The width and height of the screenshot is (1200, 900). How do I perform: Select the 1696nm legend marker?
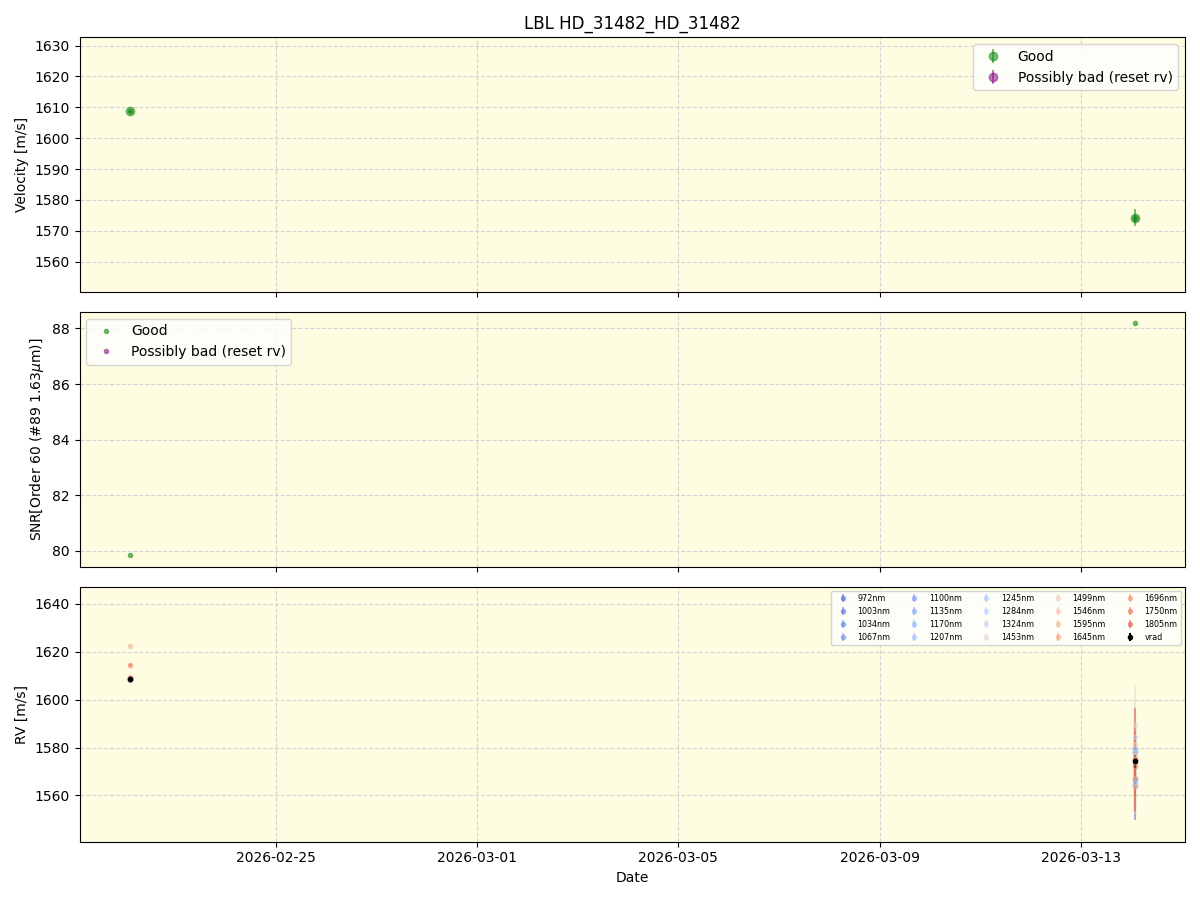click(x=1130, y=598)
